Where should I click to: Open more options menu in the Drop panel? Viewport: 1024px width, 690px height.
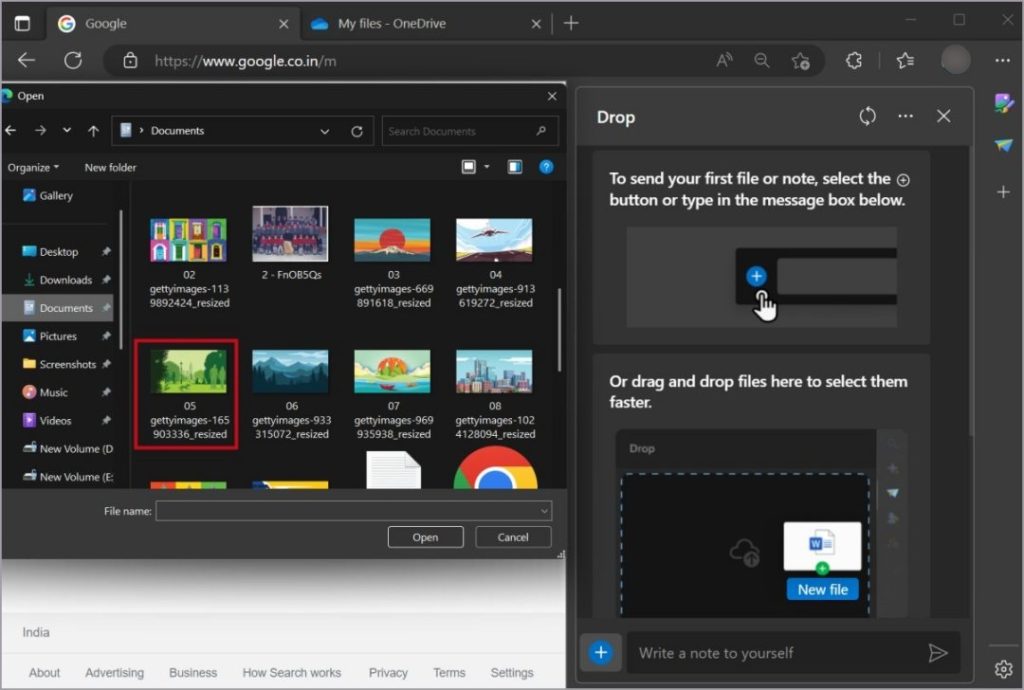coord(904,116)
